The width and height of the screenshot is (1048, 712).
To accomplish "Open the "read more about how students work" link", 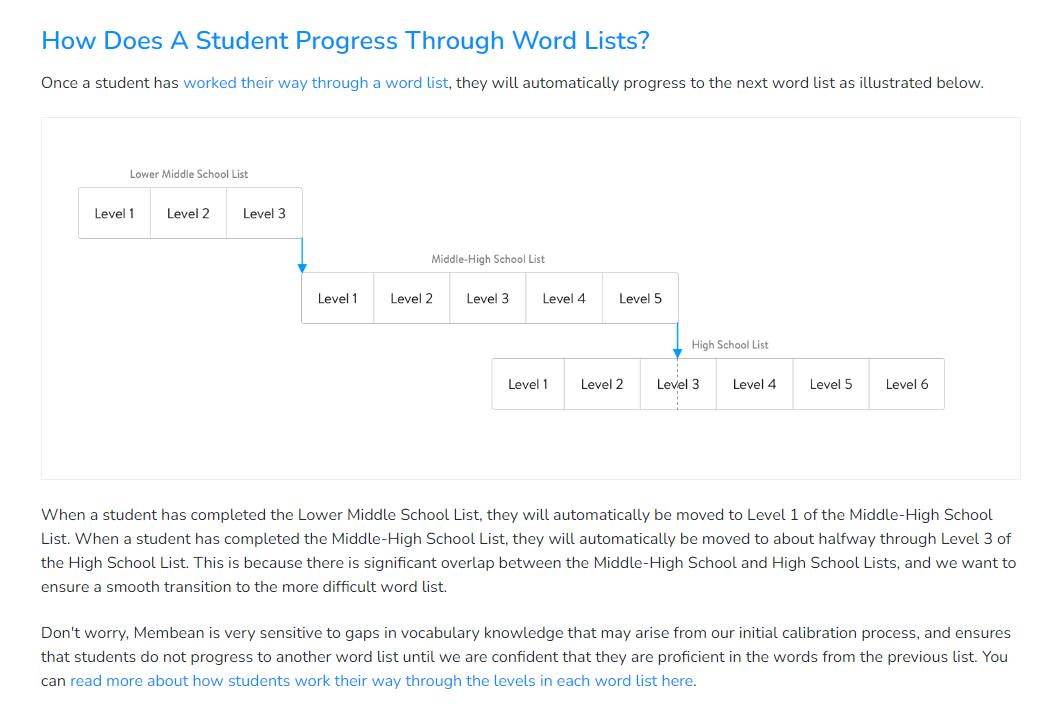I will click(381, 681).
